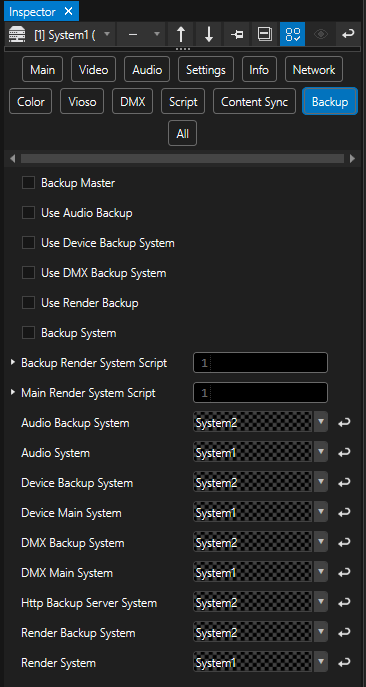Click the right arrow of horizontal scrollbar
Screen dimensions: 366x687
coord(353,159)
